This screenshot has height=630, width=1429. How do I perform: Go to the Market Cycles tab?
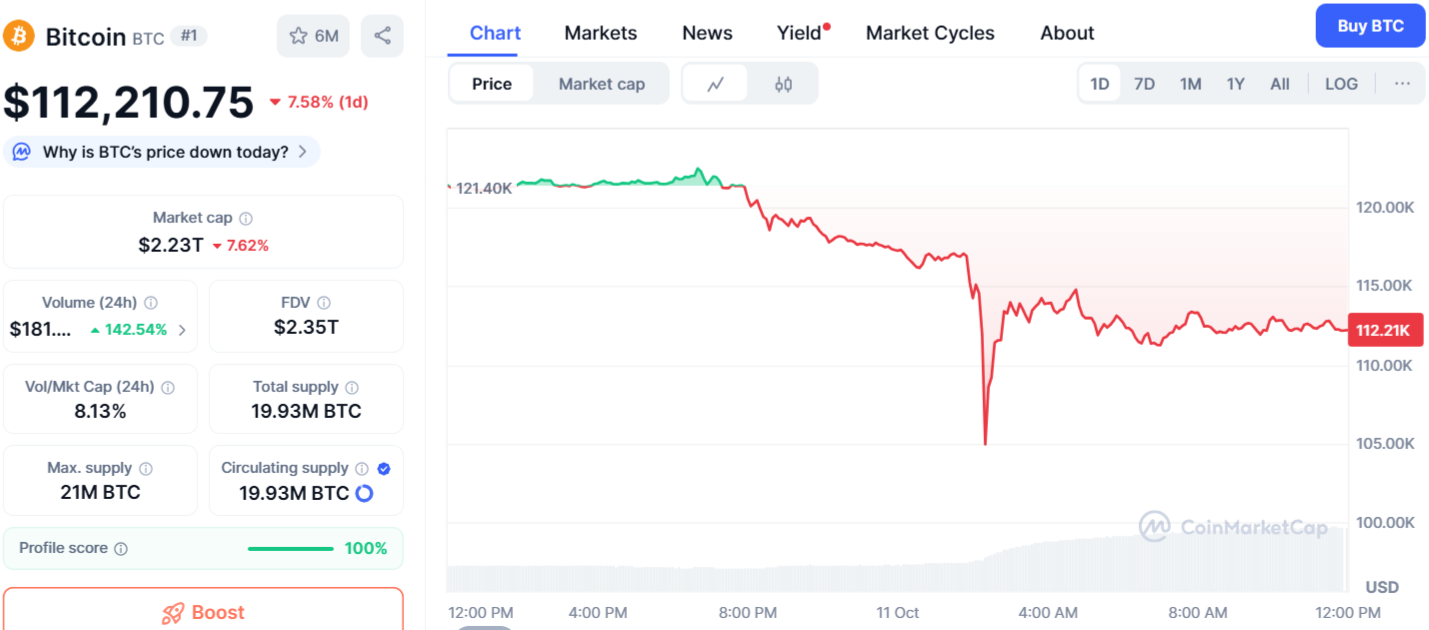(x=930, y=33)
